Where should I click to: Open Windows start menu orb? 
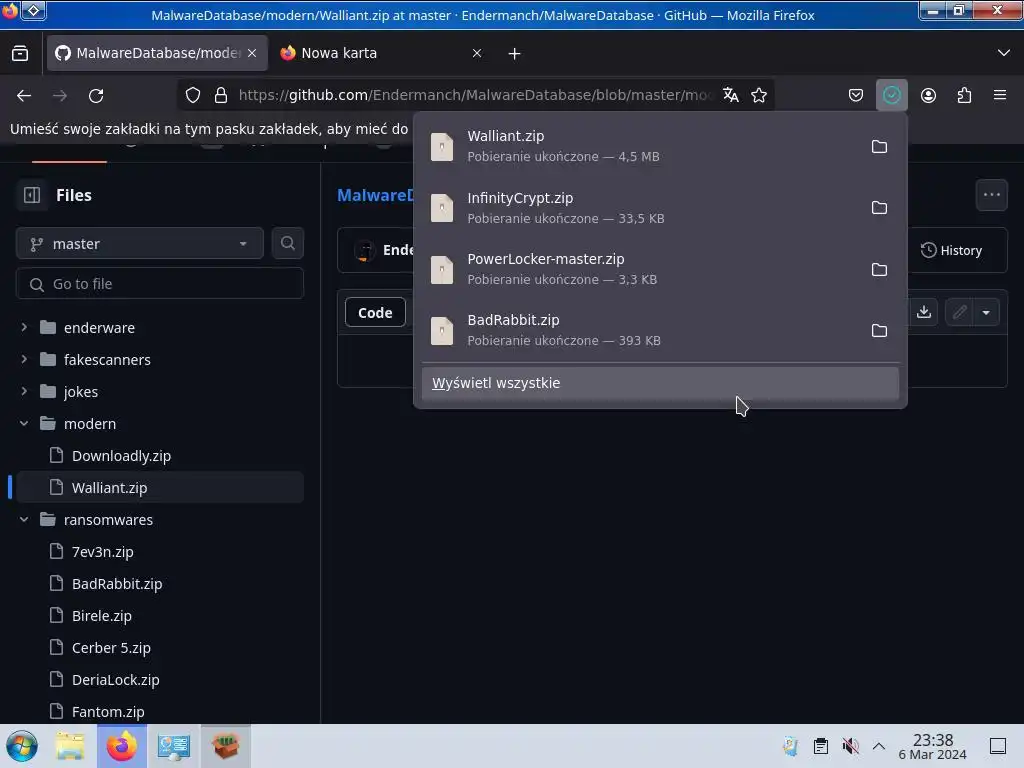[22, 746]
